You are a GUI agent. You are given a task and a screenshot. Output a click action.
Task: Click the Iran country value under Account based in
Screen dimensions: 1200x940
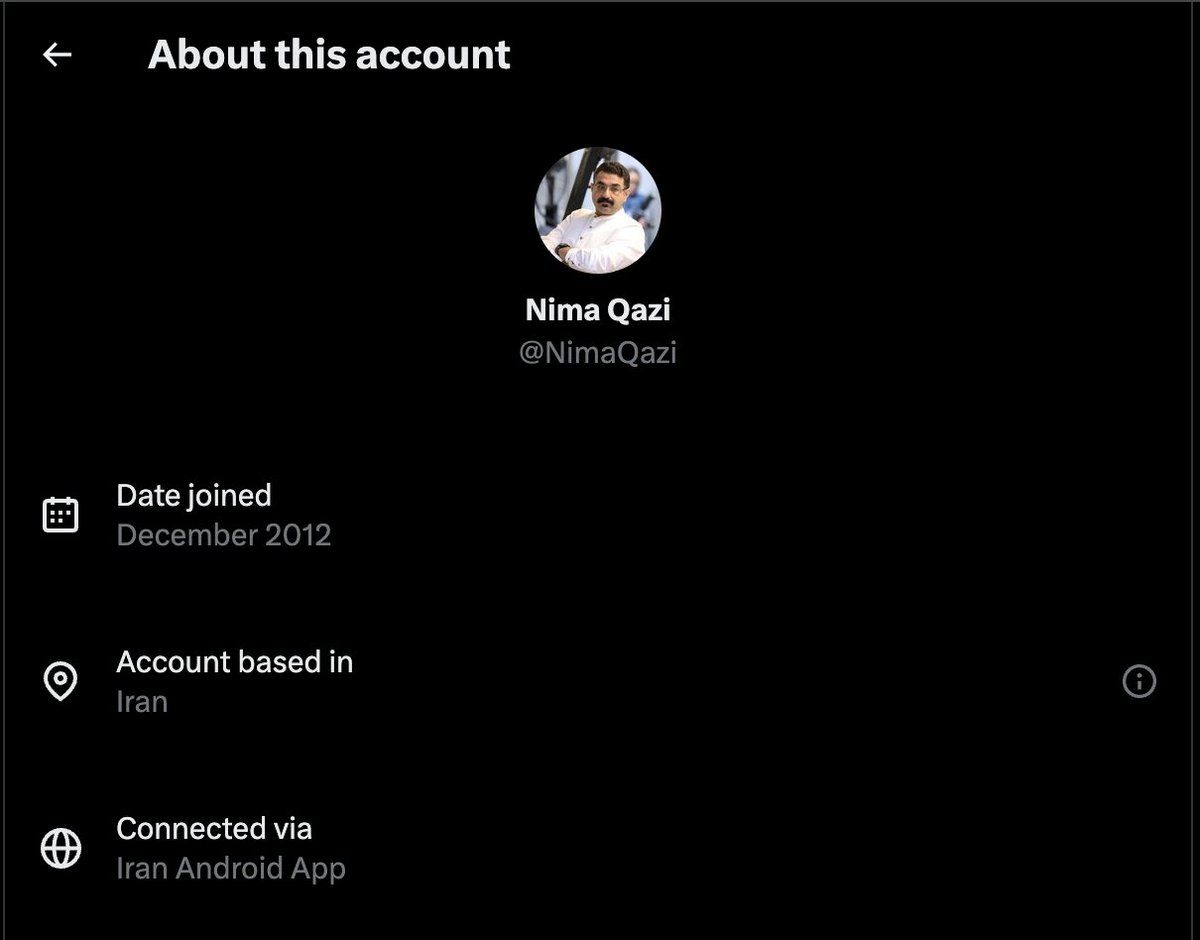point(142,702)
